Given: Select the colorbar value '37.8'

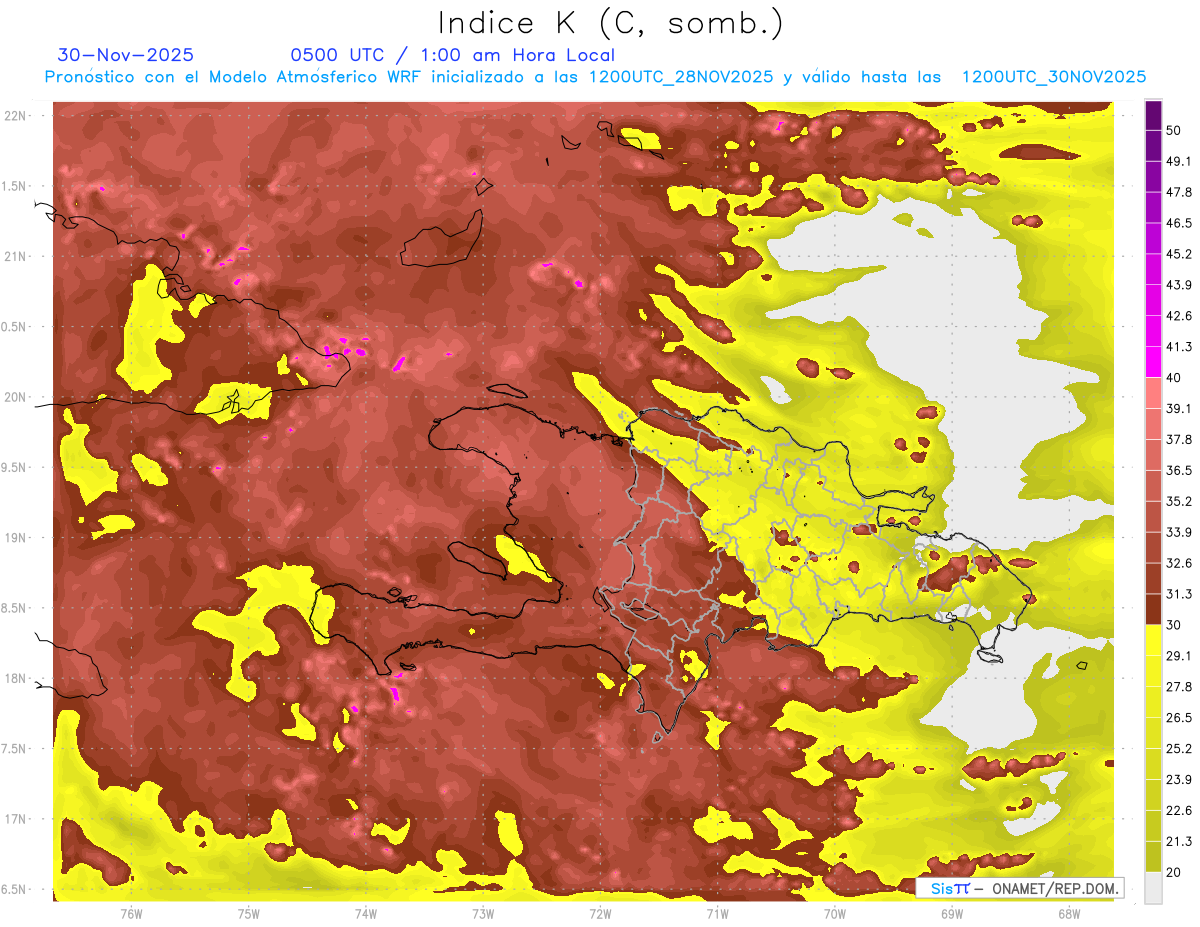Looking at the screenshot, I should (x=1179, y=440).
